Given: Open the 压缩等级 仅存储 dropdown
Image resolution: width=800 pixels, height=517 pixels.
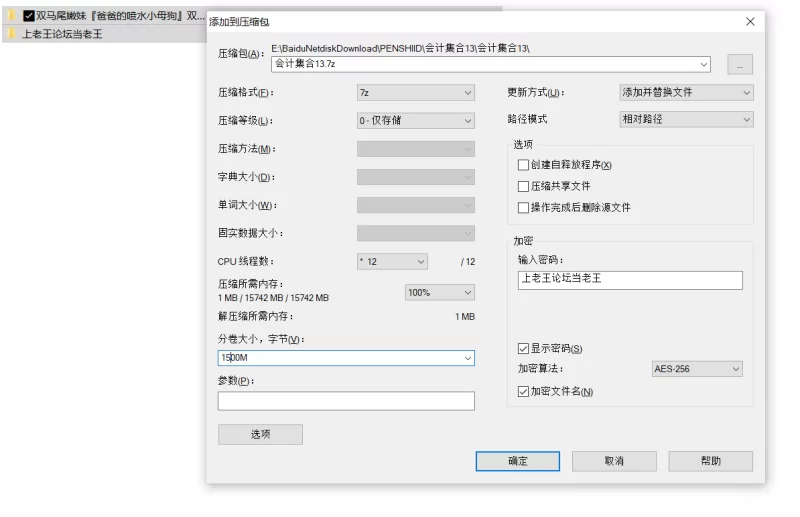Looking at the screenshot, I should pos(416,120).
